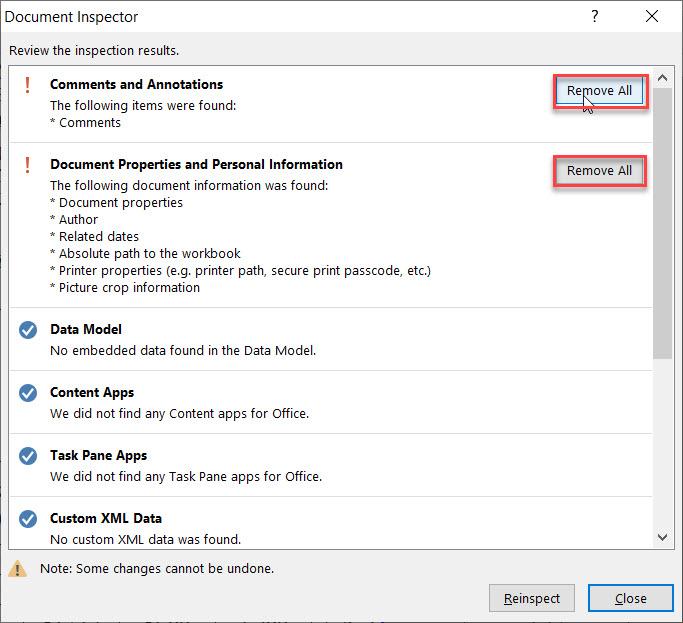The height and width of the screenshot is (623, 683).
Task: Close the Document Inspector with title bar X
Action: pyautogui.click(x=653, y=16)
